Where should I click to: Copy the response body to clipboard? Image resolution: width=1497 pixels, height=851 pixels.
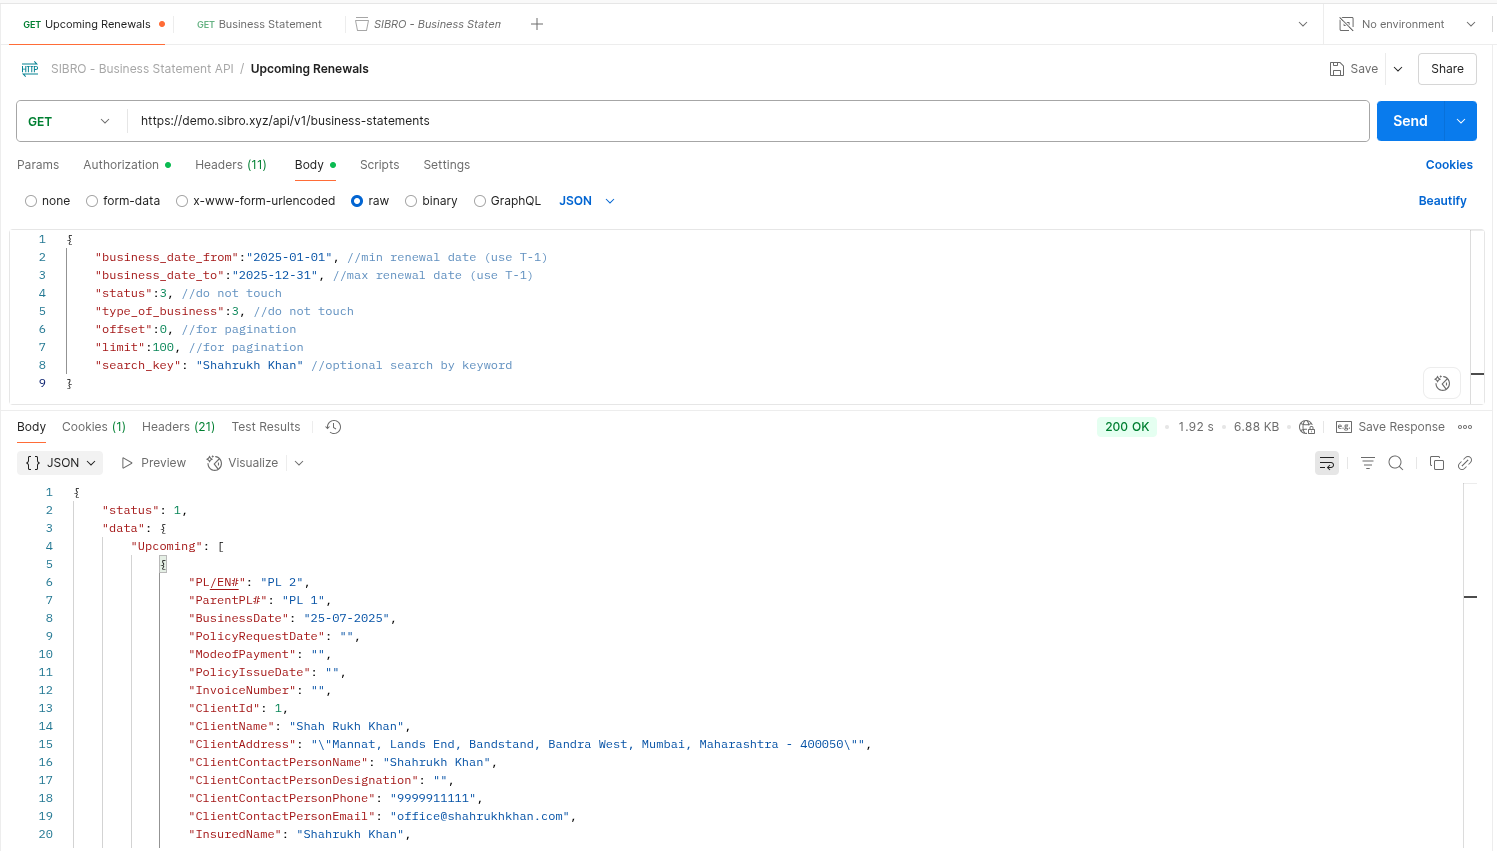(1436, 463)
